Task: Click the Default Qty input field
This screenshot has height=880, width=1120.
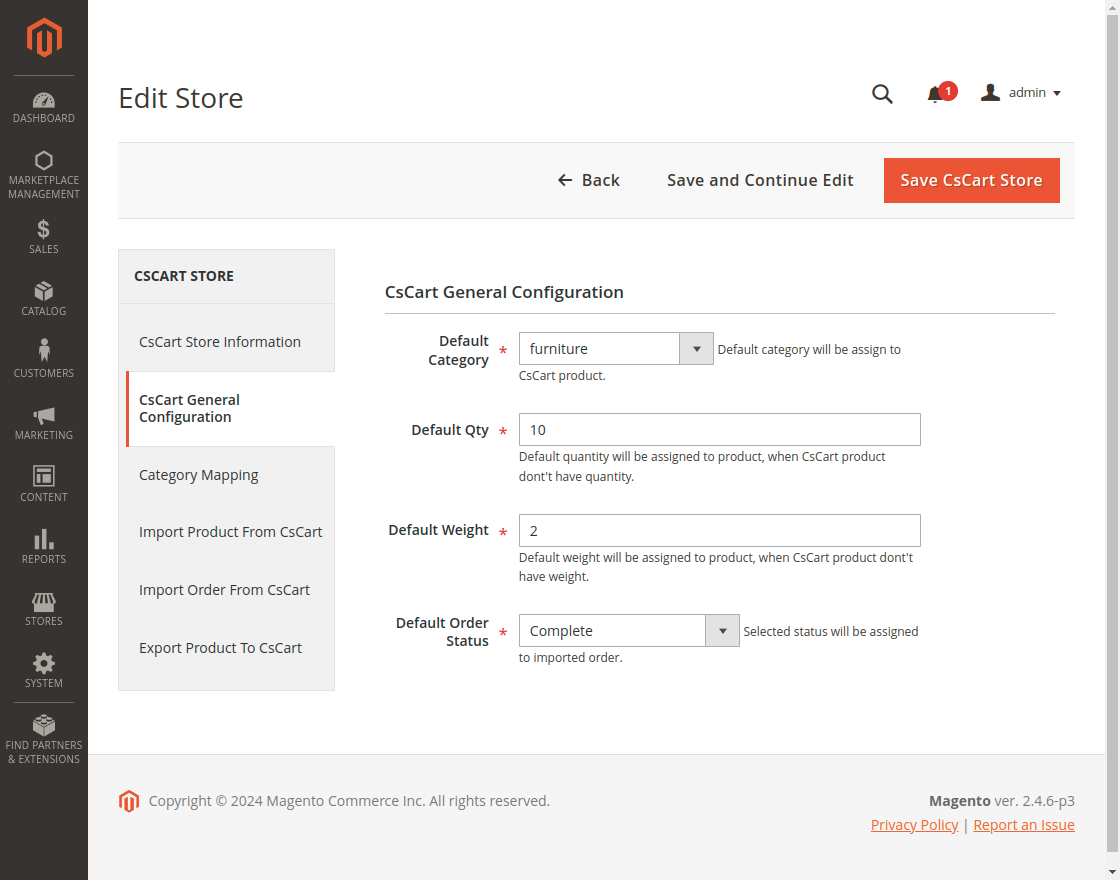Action: pyautogui.click(x=719, y=430)
